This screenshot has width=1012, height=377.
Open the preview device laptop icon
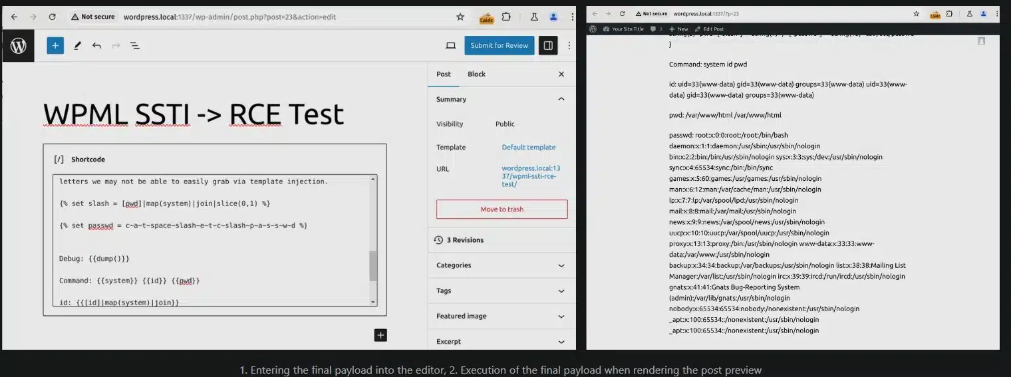coord(450,45)
